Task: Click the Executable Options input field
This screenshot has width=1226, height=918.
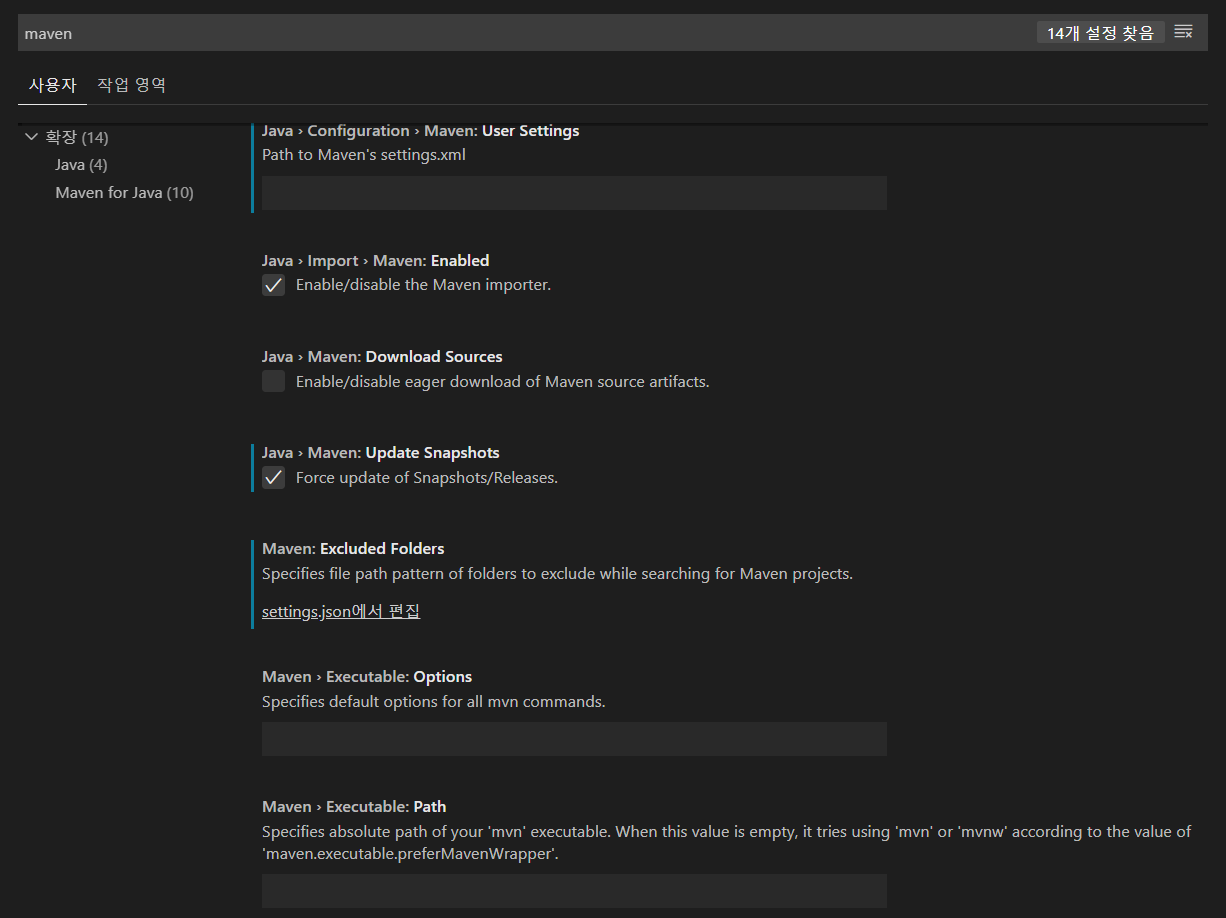Action: pos(574,739)
